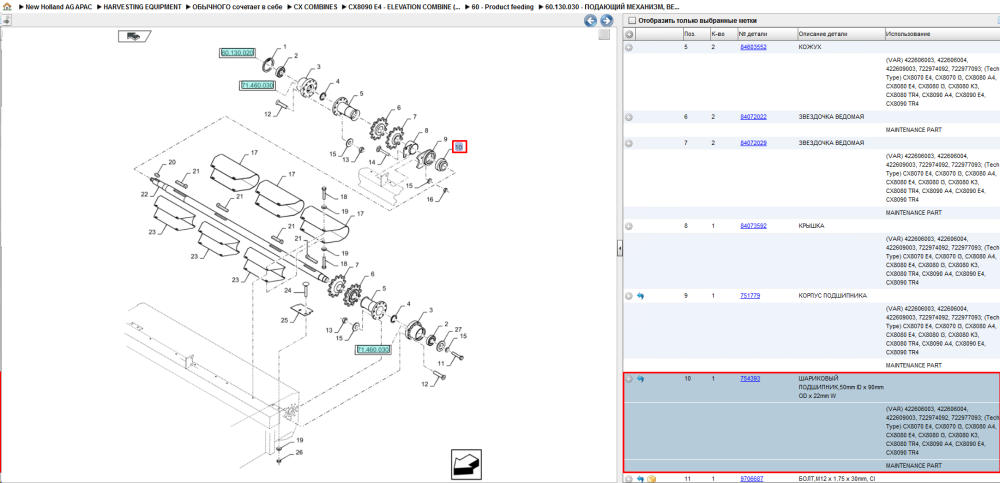
Task: Click the package icon in row 9706687
Action: click(x=651, y=479)
